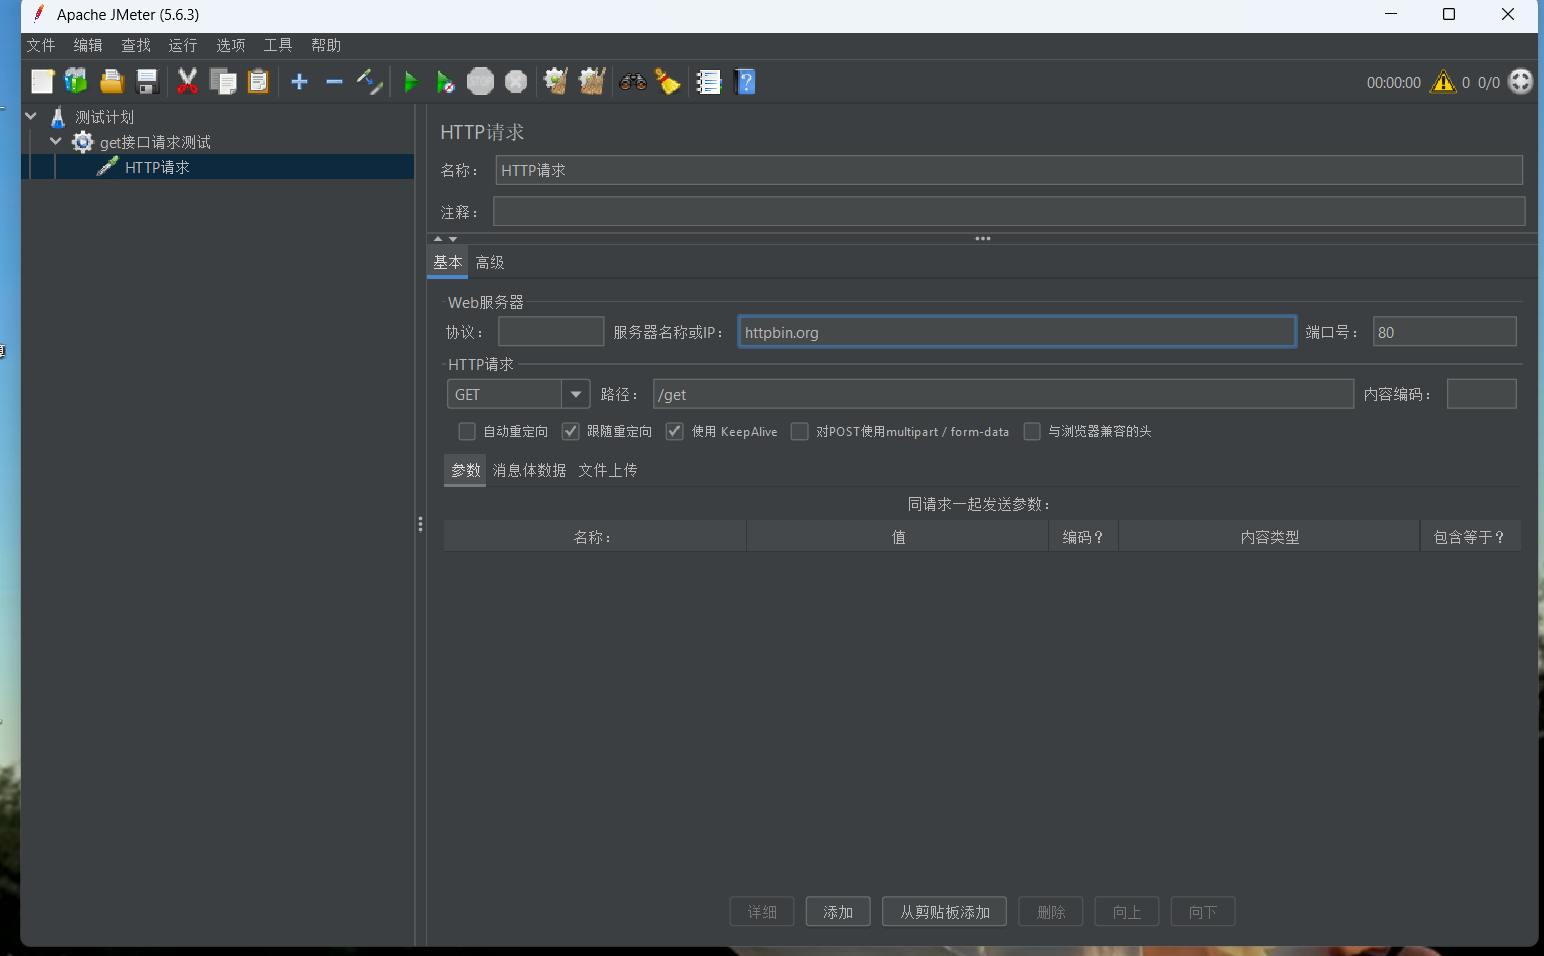Viewport: 1544px width, 956px height.
Task: Enable the 与浏览器兼容的头 checkbox
Action: click(1032, 431)
